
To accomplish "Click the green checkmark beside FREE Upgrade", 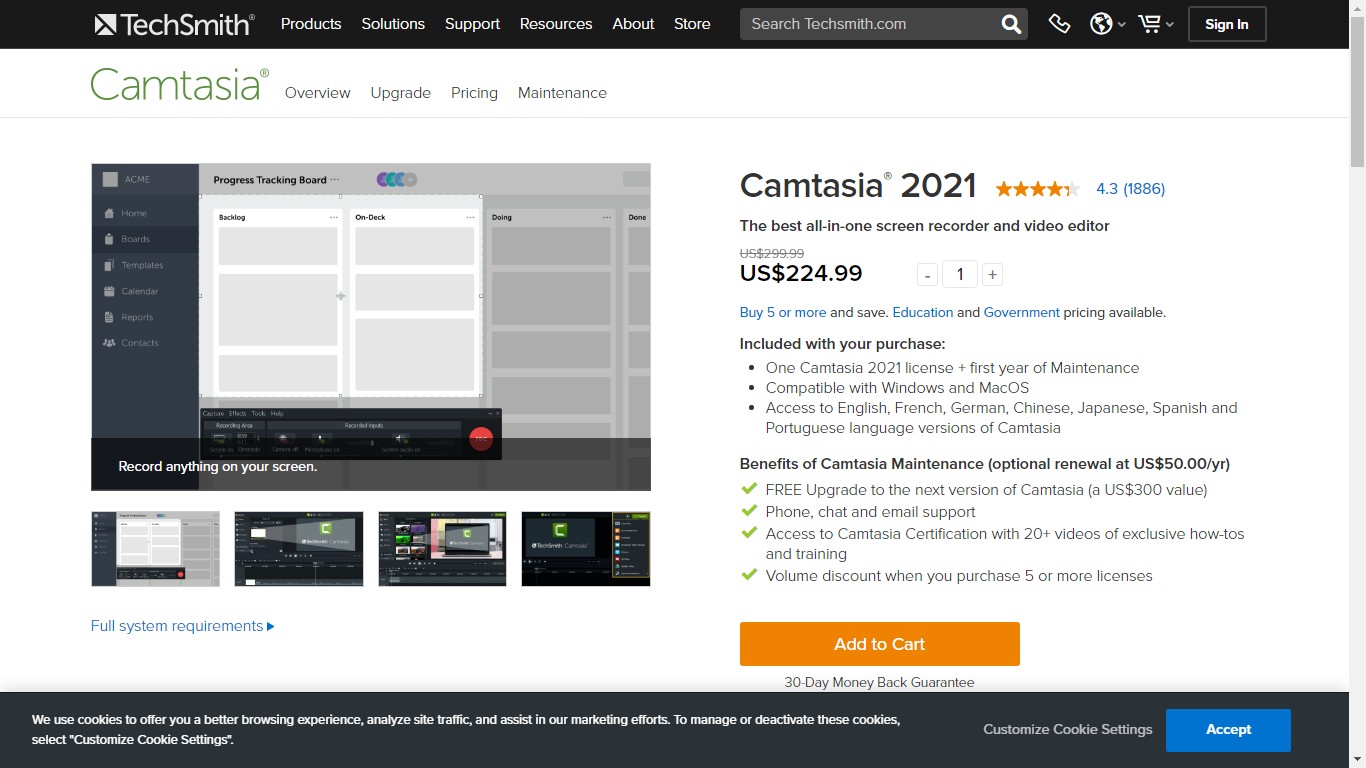I will click(x=749, y=489).
